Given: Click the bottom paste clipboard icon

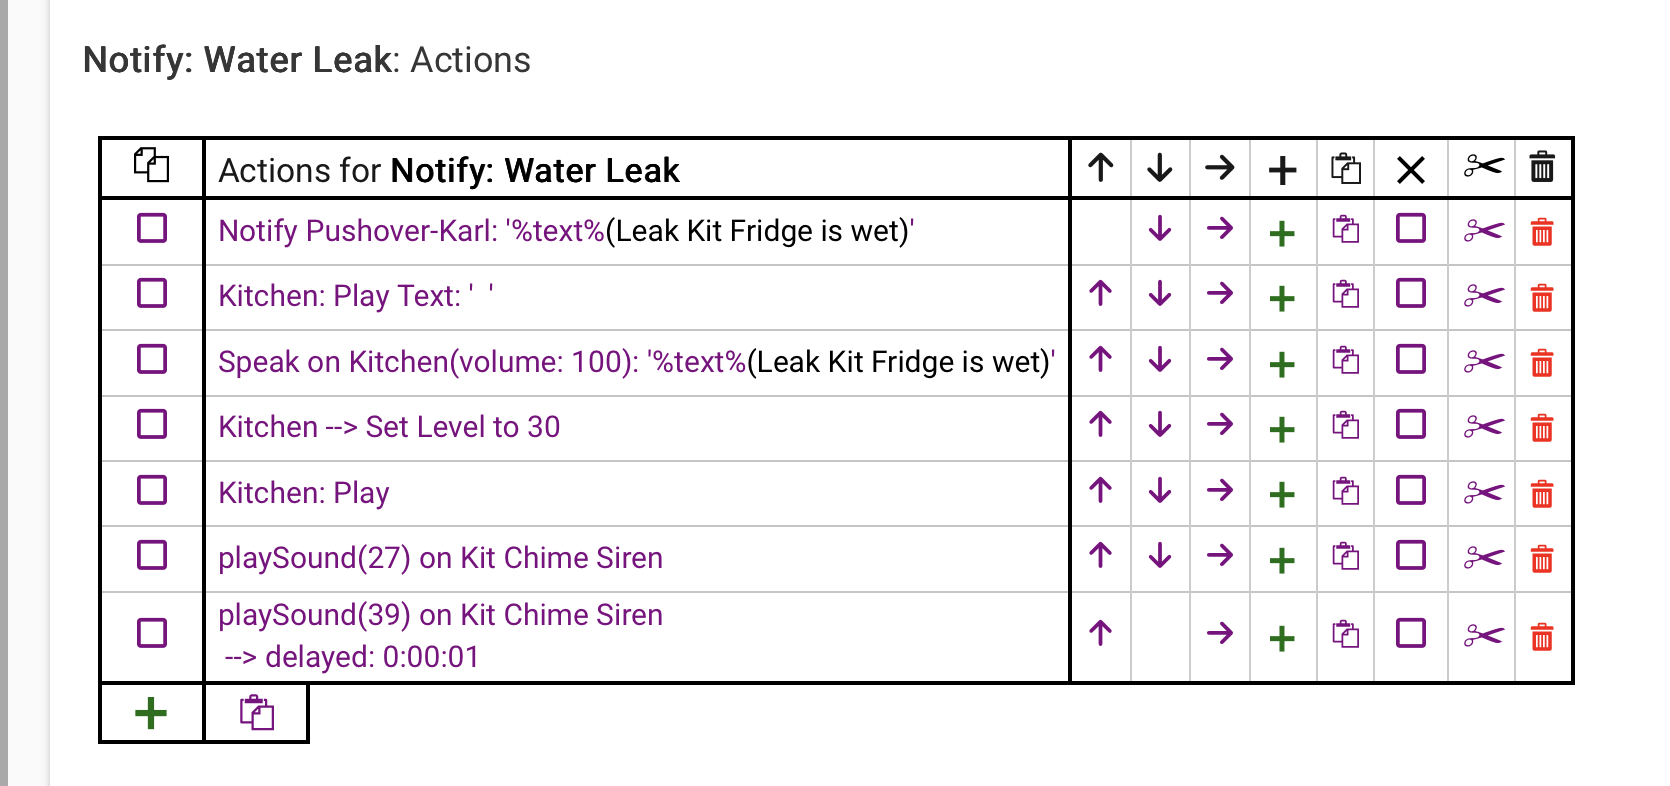Looking at the screenshot, I should click(x=257, y=713).
